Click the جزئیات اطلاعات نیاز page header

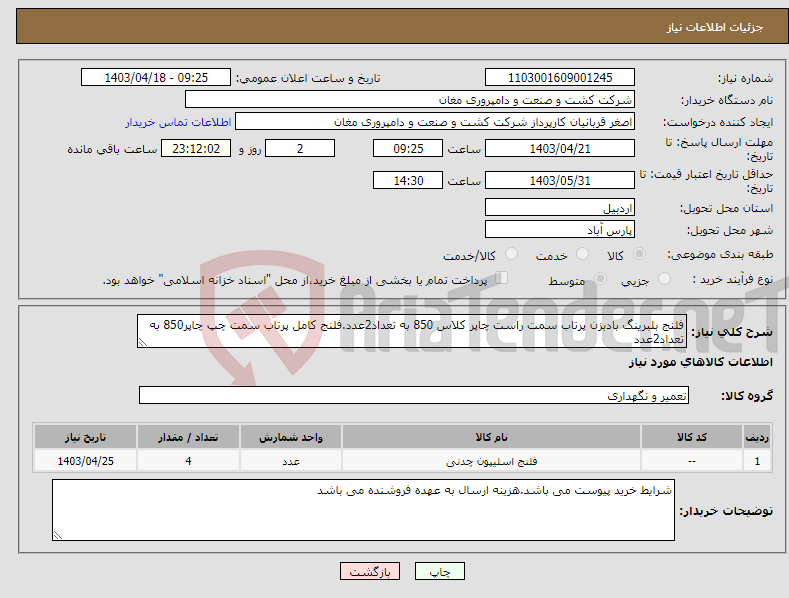coord(715,27)
